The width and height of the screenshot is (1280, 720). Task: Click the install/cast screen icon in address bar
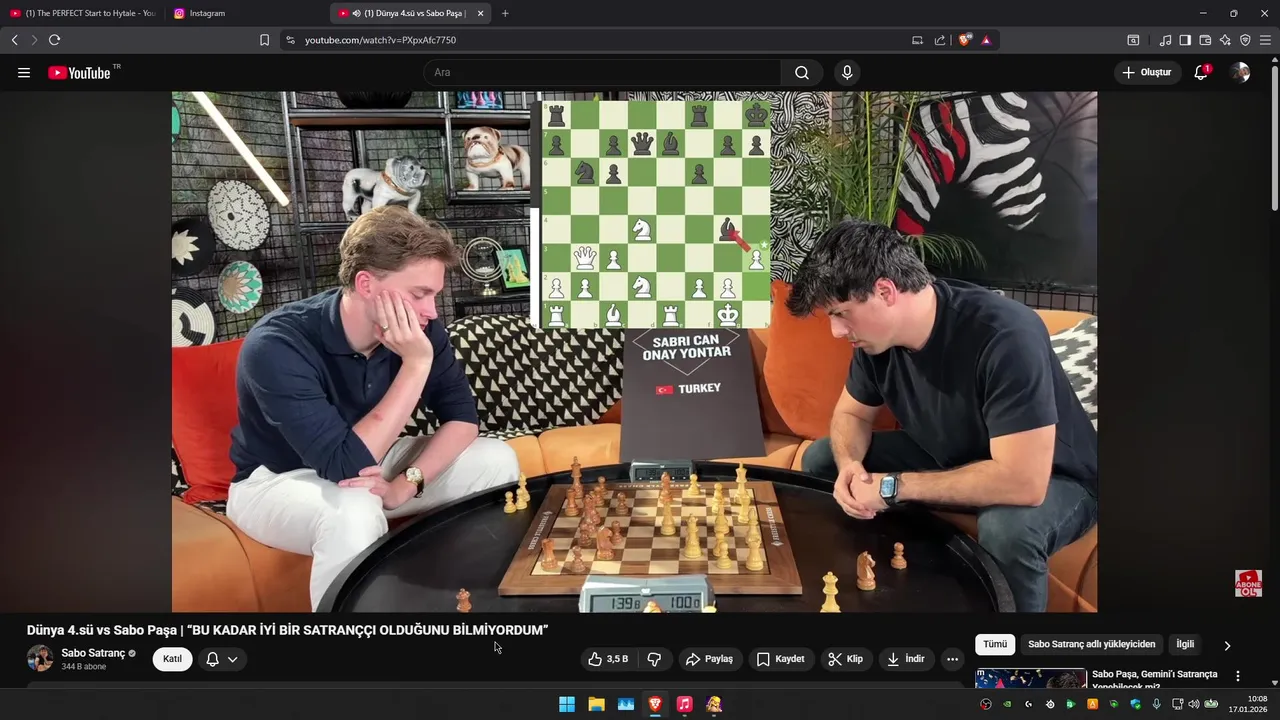917,40
